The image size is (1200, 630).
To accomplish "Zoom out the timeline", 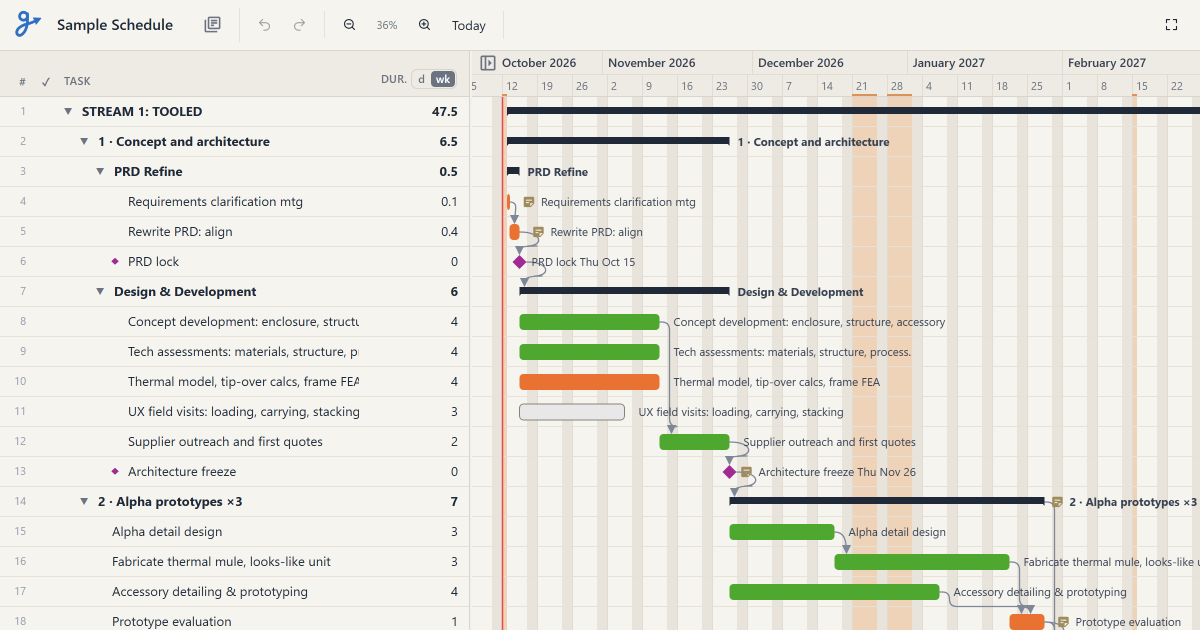I will pos(350,25).
